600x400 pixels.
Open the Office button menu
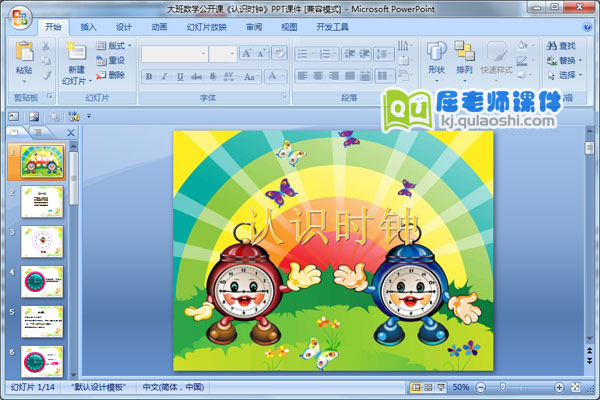20,18
